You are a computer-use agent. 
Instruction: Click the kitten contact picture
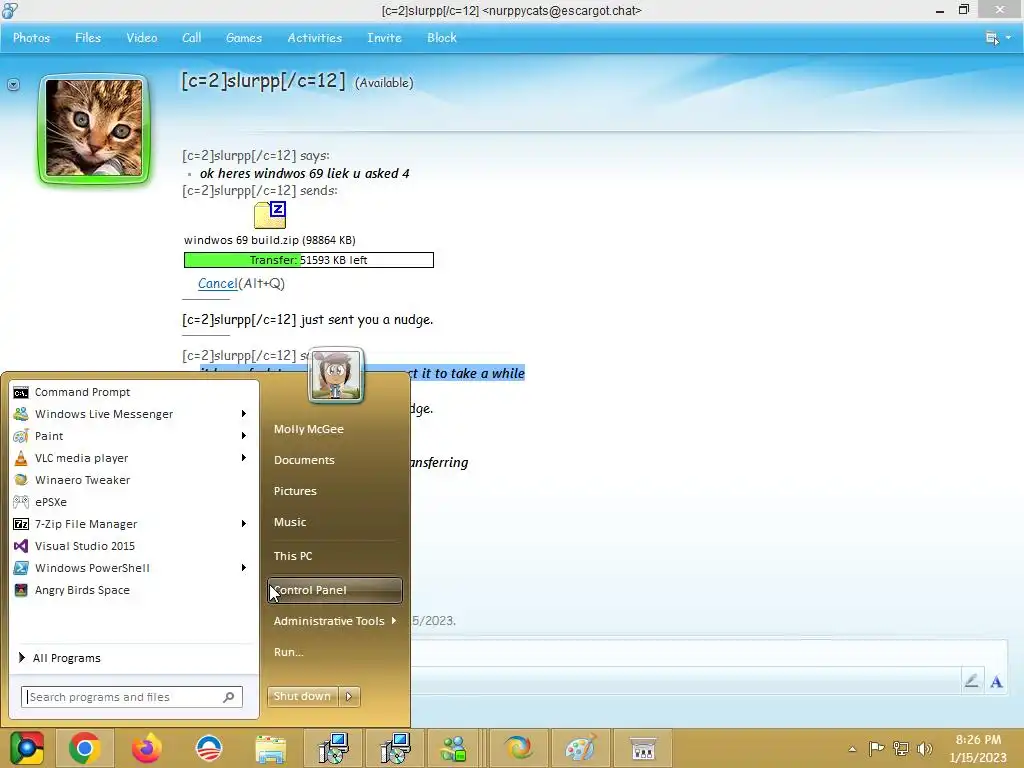pos(95,129)
